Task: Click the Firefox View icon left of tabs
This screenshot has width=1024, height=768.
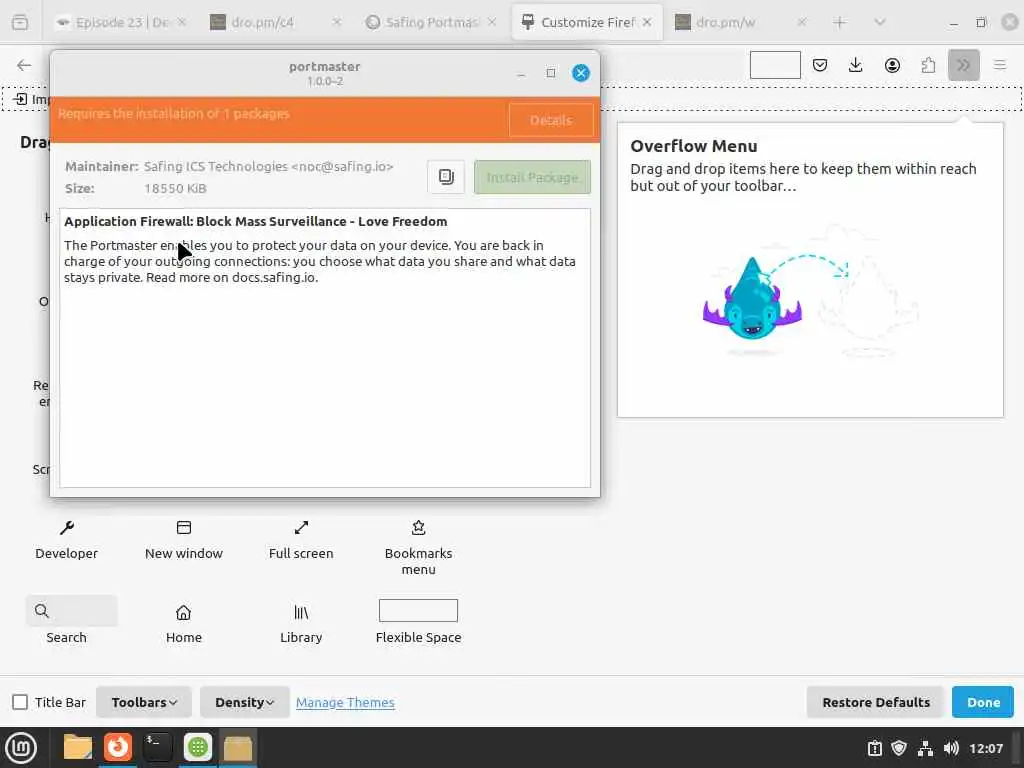Action: pos(20,22)
